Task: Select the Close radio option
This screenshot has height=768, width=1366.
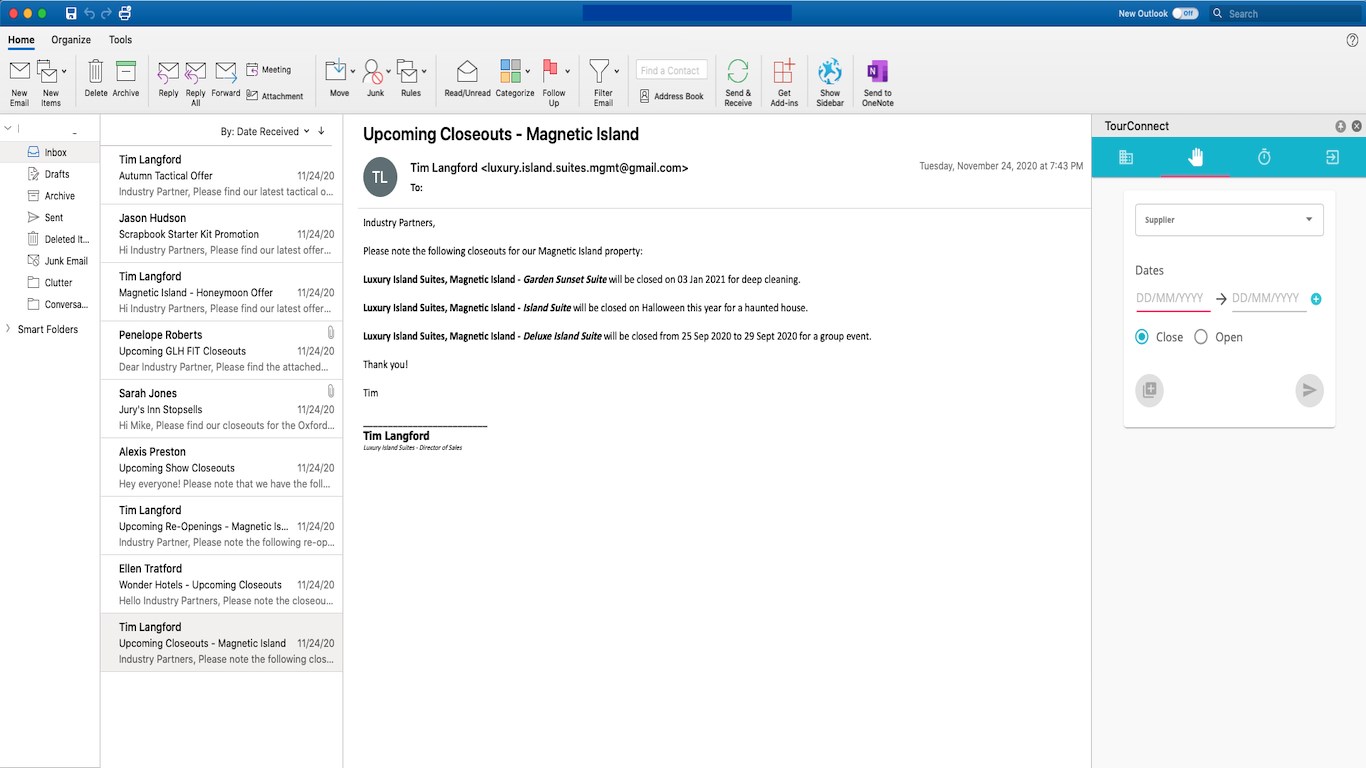Action: 1142,337
